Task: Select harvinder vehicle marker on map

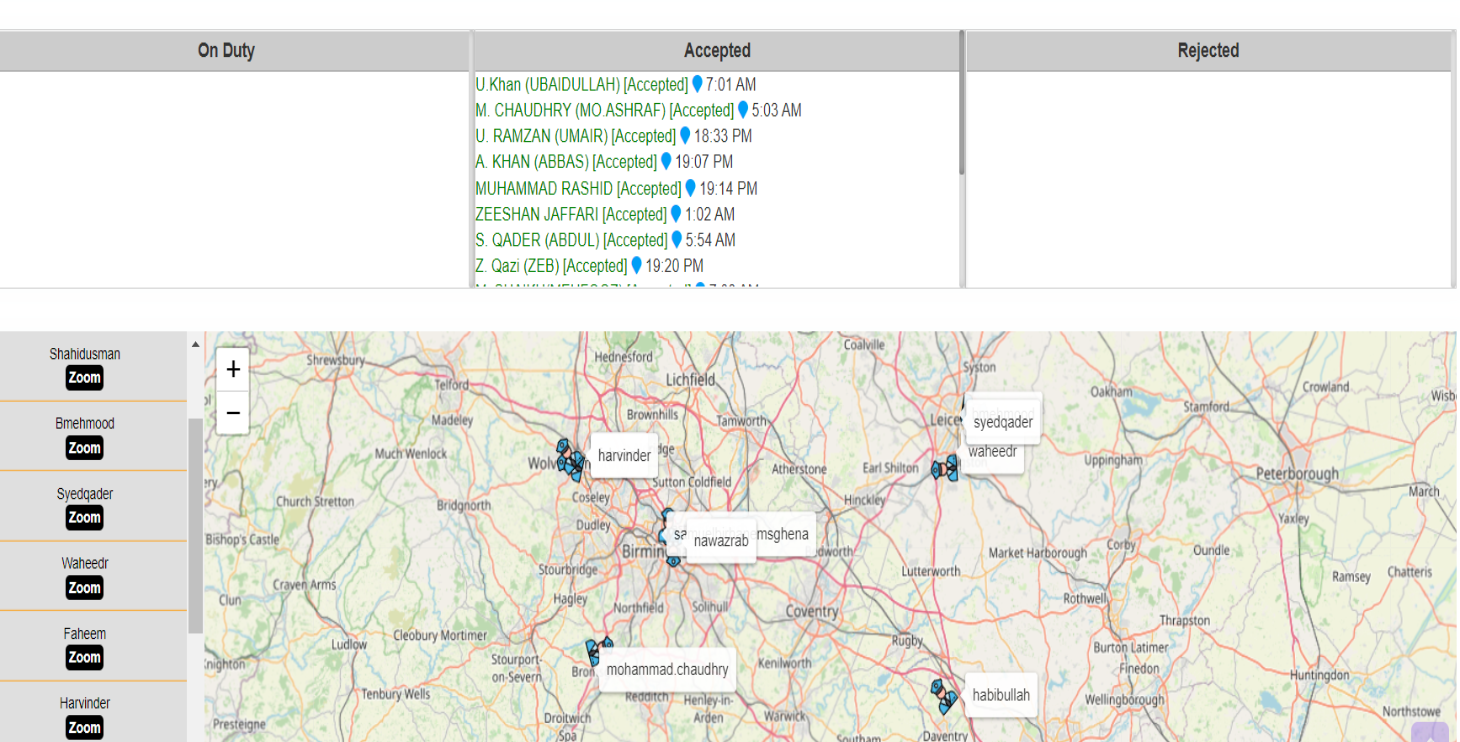Action: [571, 459]
